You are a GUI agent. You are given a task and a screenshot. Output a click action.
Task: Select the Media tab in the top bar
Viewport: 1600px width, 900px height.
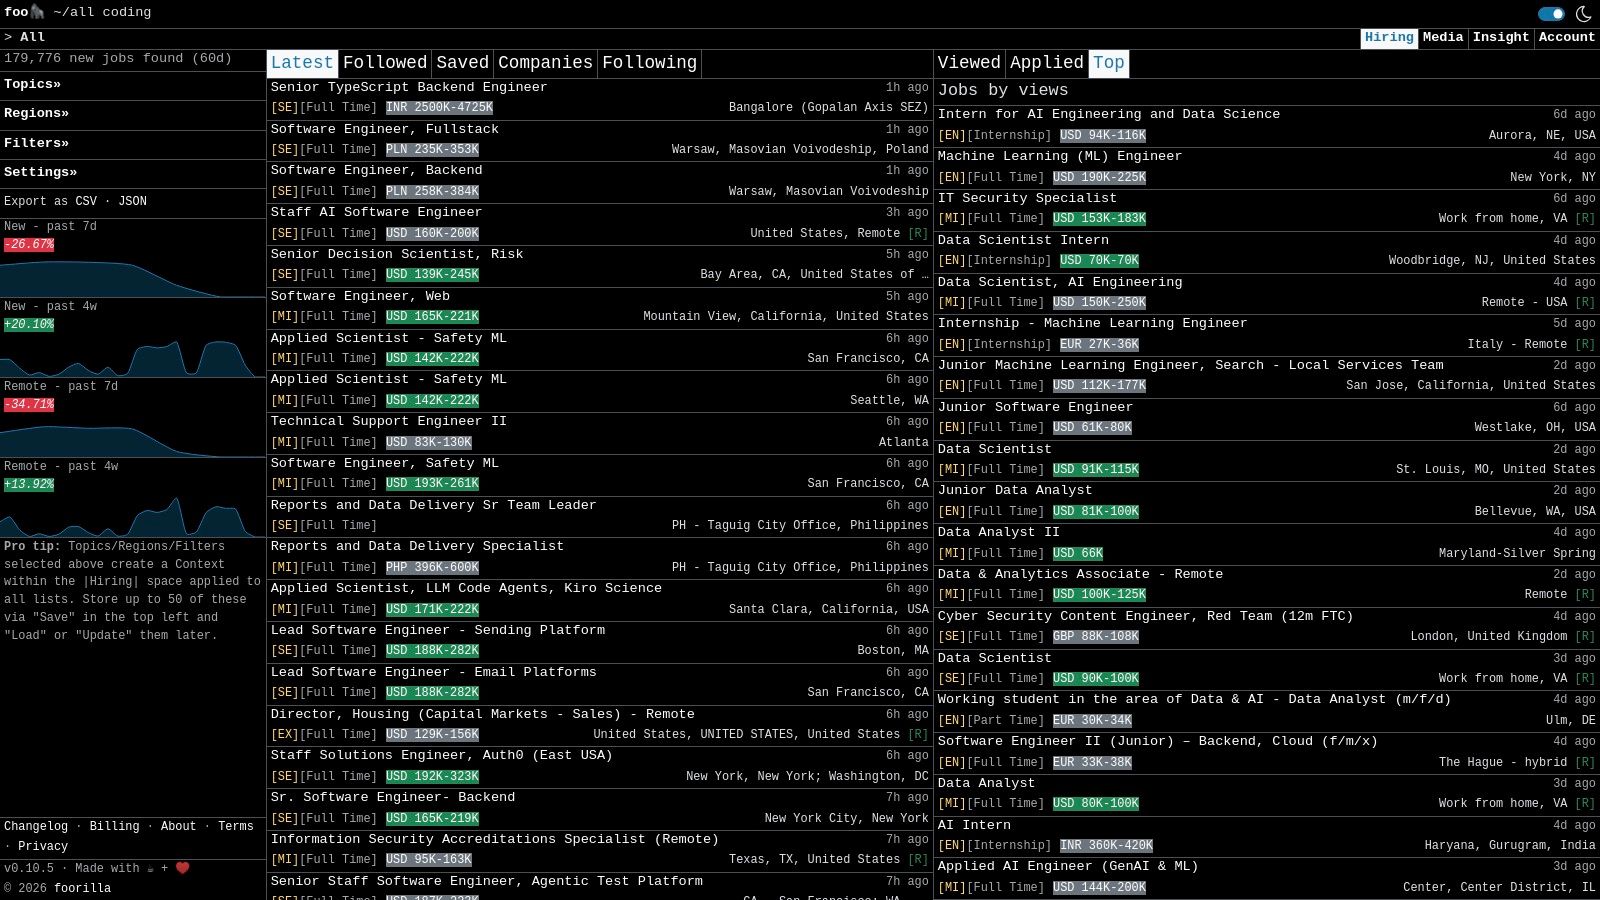tap(1442, 37)
